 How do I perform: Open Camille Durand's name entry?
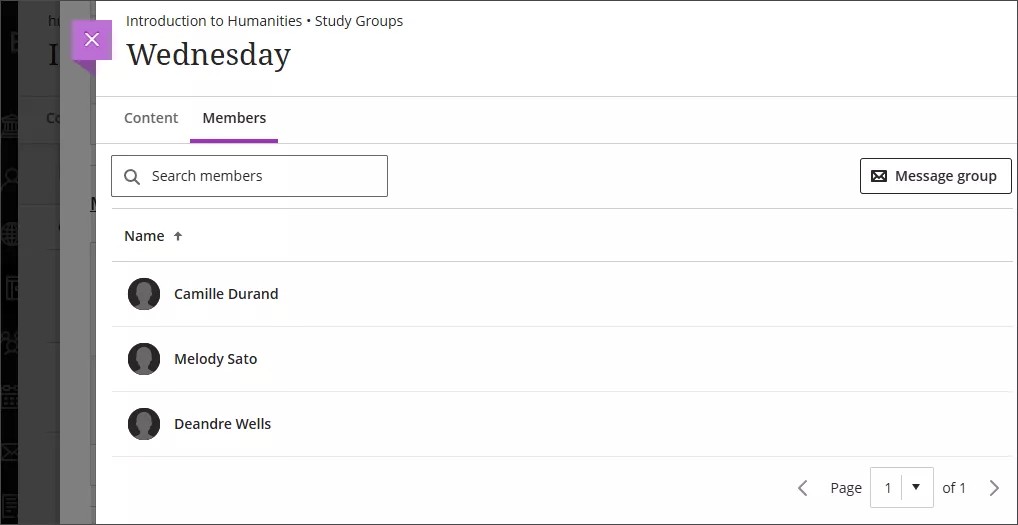pyautogui.click(x=226, y=294)
